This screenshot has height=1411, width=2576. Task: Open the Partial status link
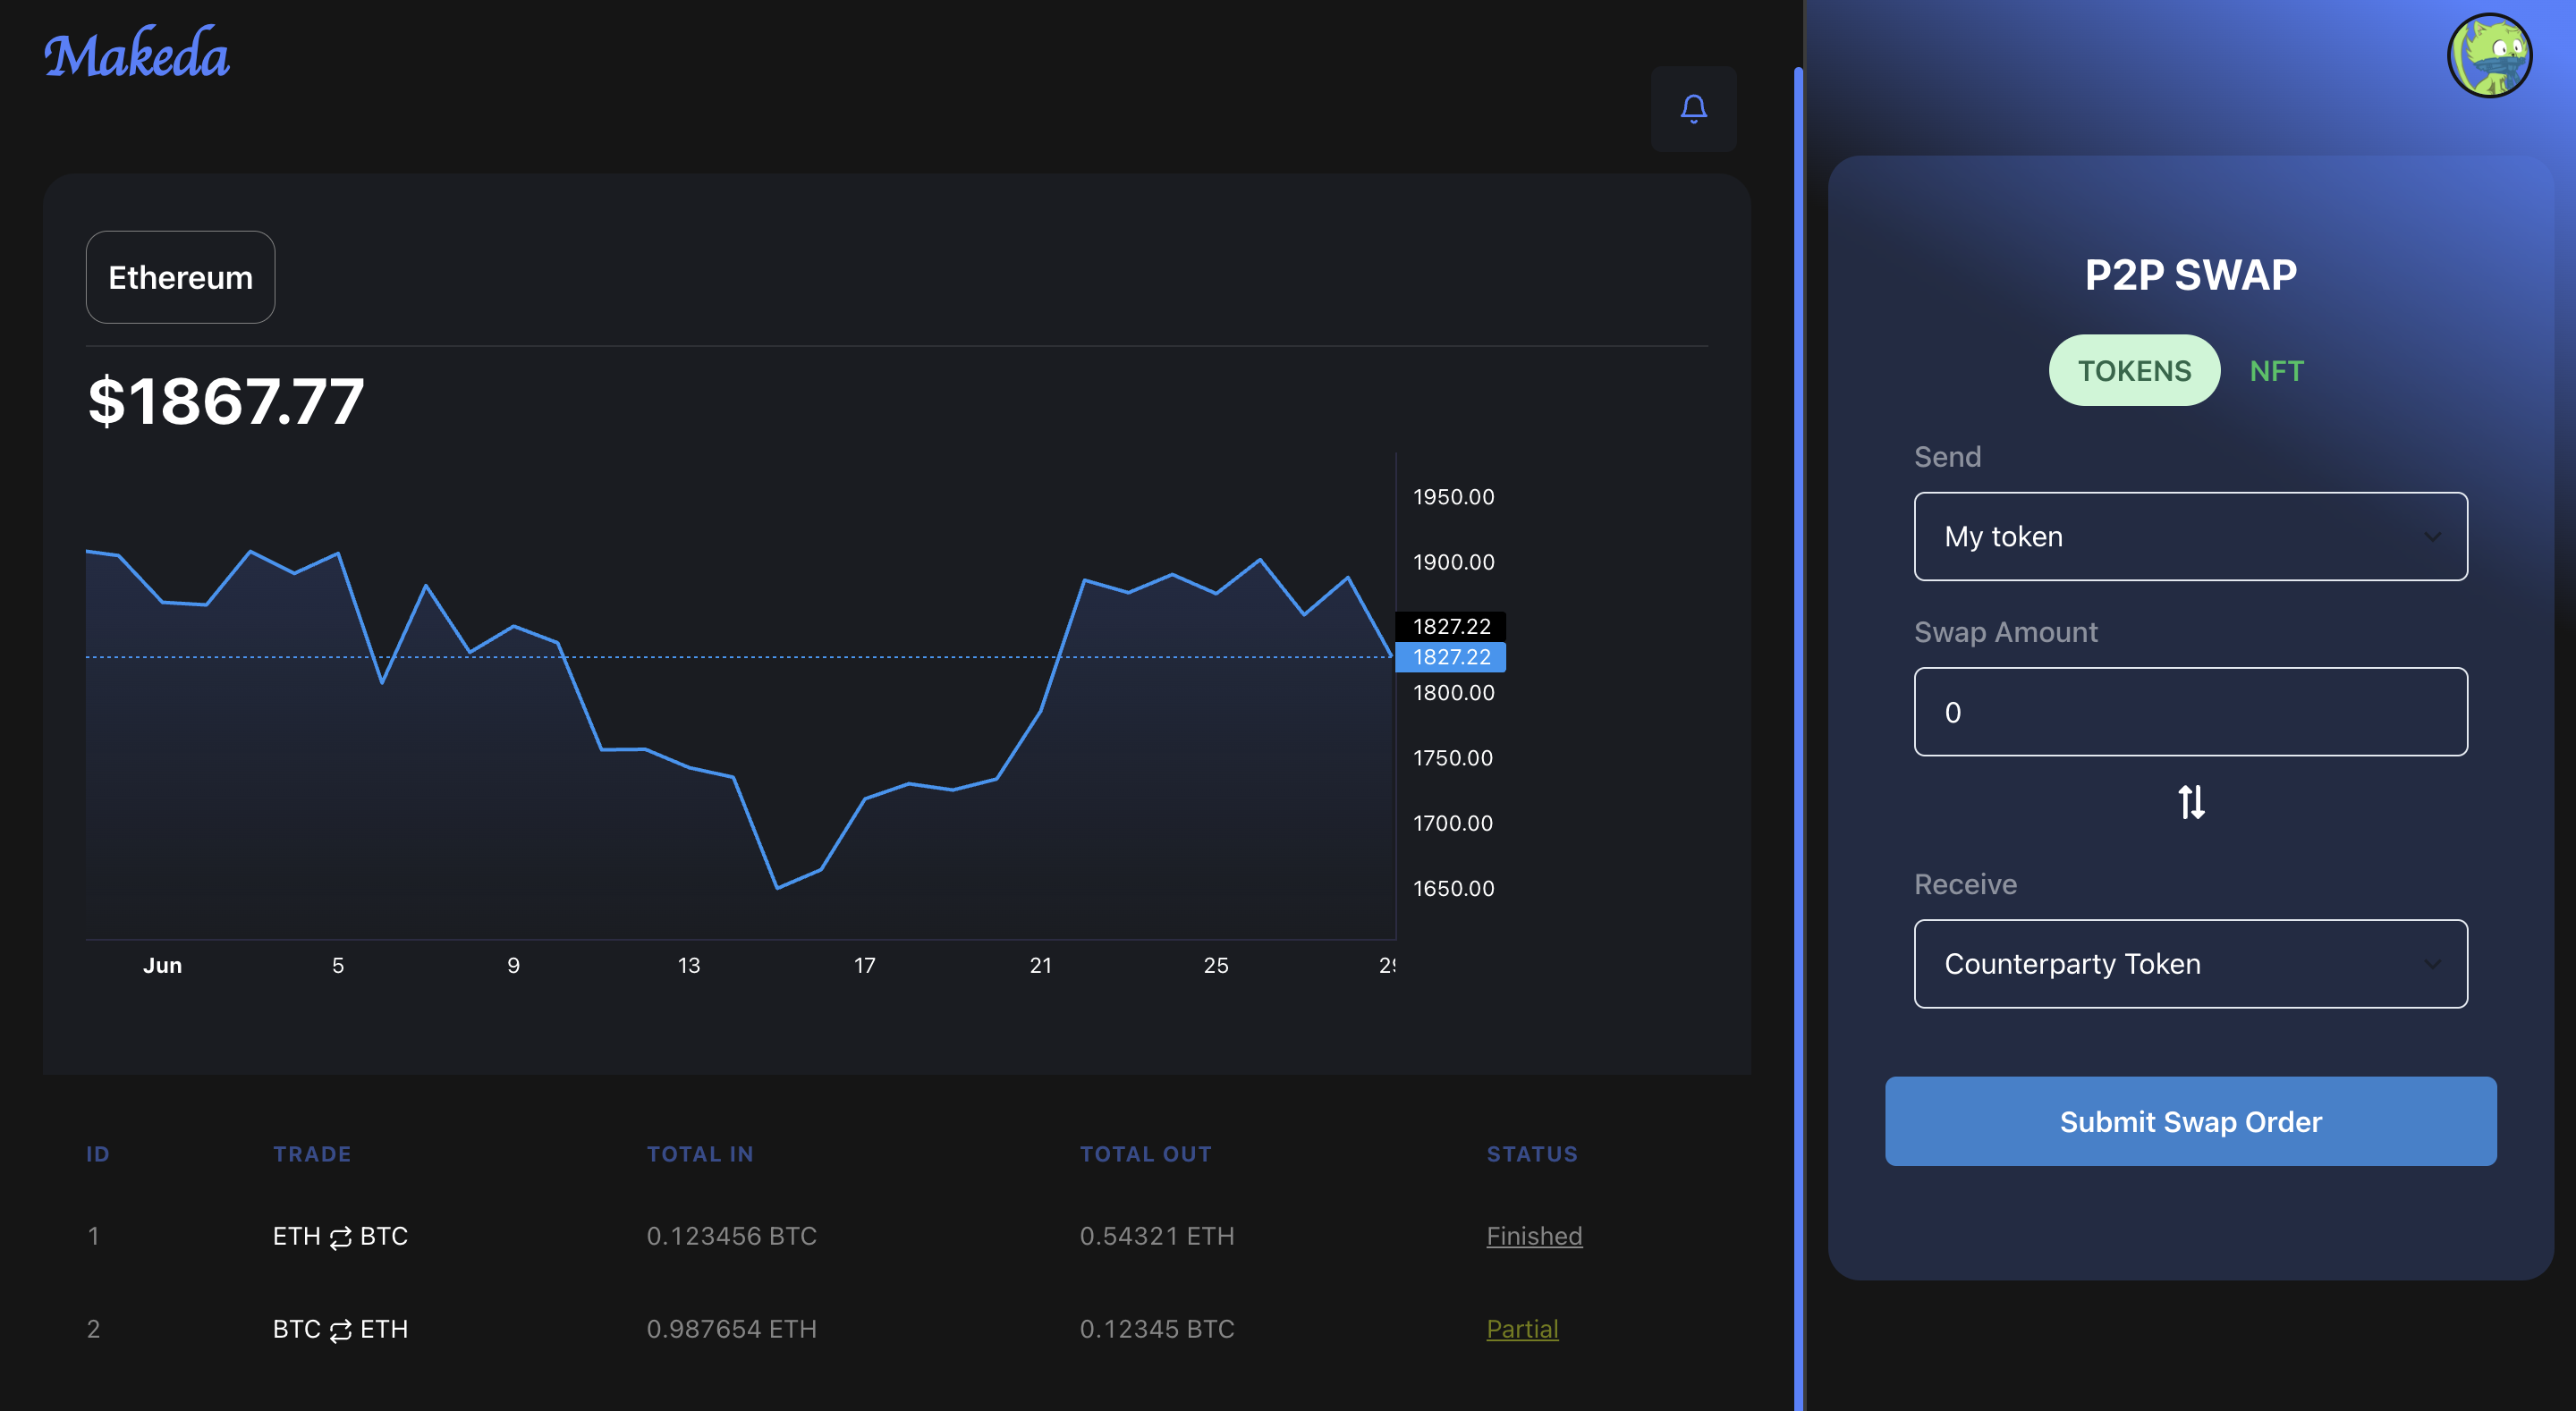pyautogui.click(x=1521, y=1329)
